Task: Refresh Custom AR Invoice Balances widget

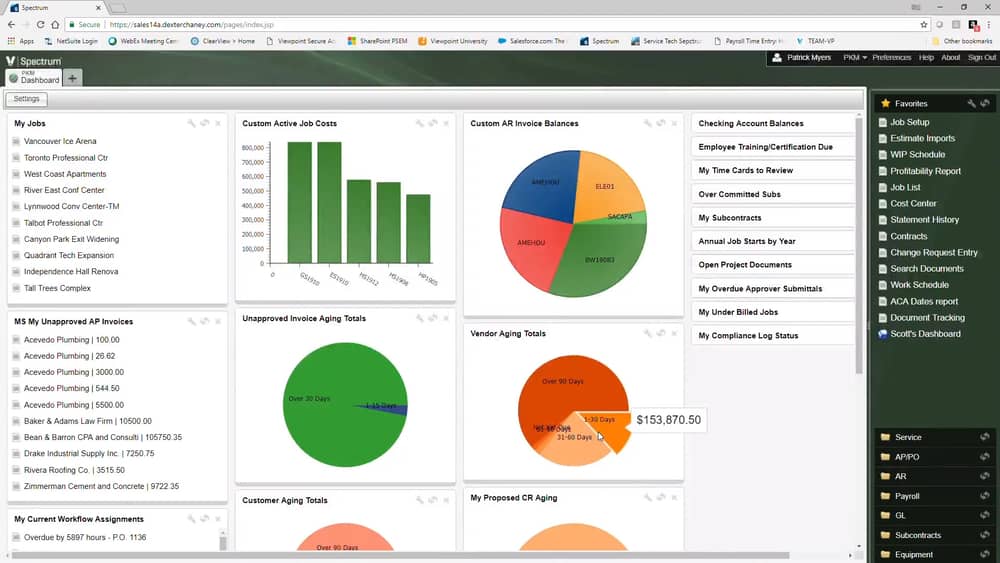Action: click(661, 123)
